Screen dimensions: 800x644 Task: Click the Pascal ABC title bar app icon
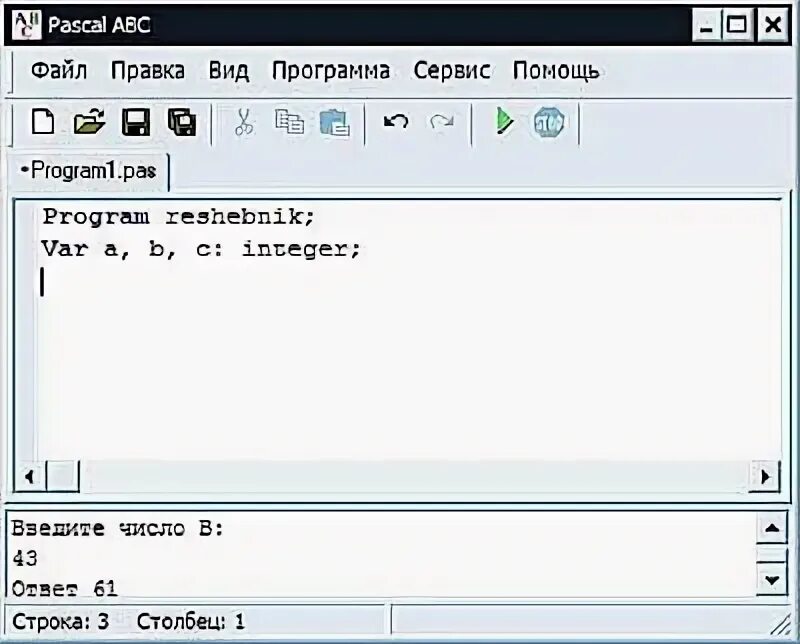coord(27,24)
